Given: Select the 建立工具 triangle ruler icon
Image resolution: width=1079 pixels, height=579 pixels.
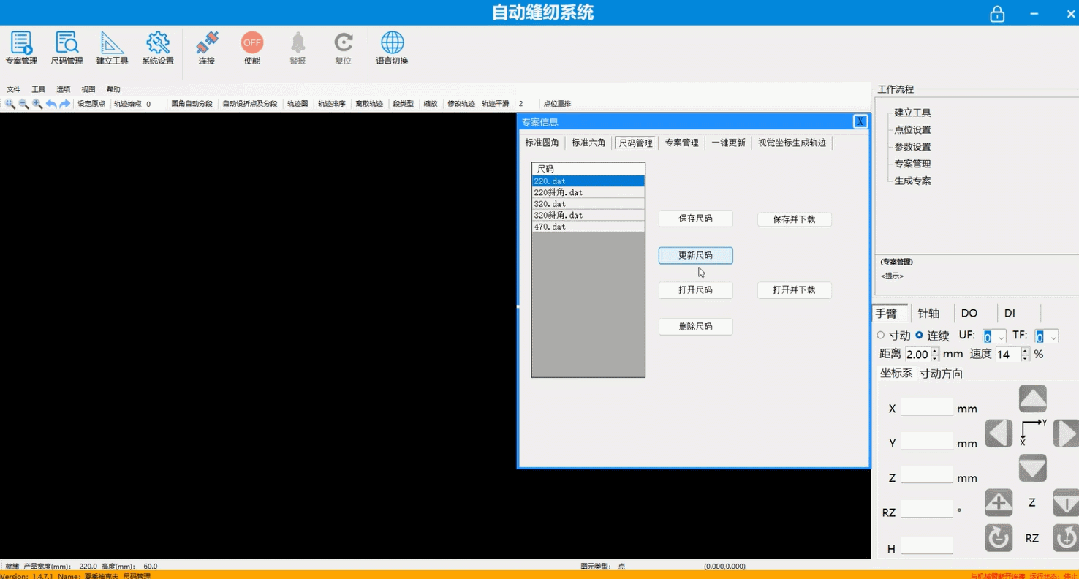Looking at the screenshot, I should point(112,47).
